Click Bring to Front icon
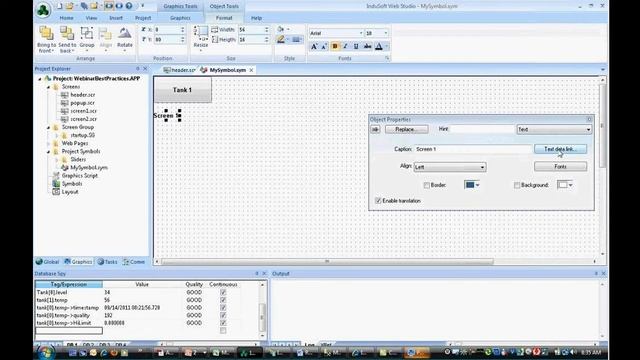 coord(46,33)
